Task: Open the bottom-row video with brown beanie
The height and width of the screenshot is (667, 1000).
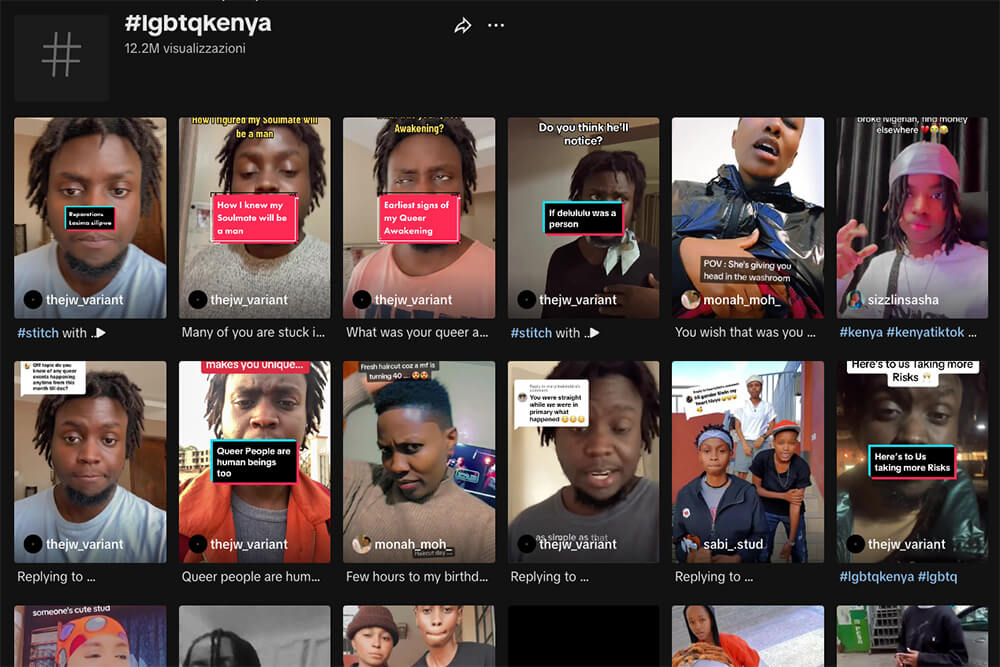Action: (x=419, y=636)
